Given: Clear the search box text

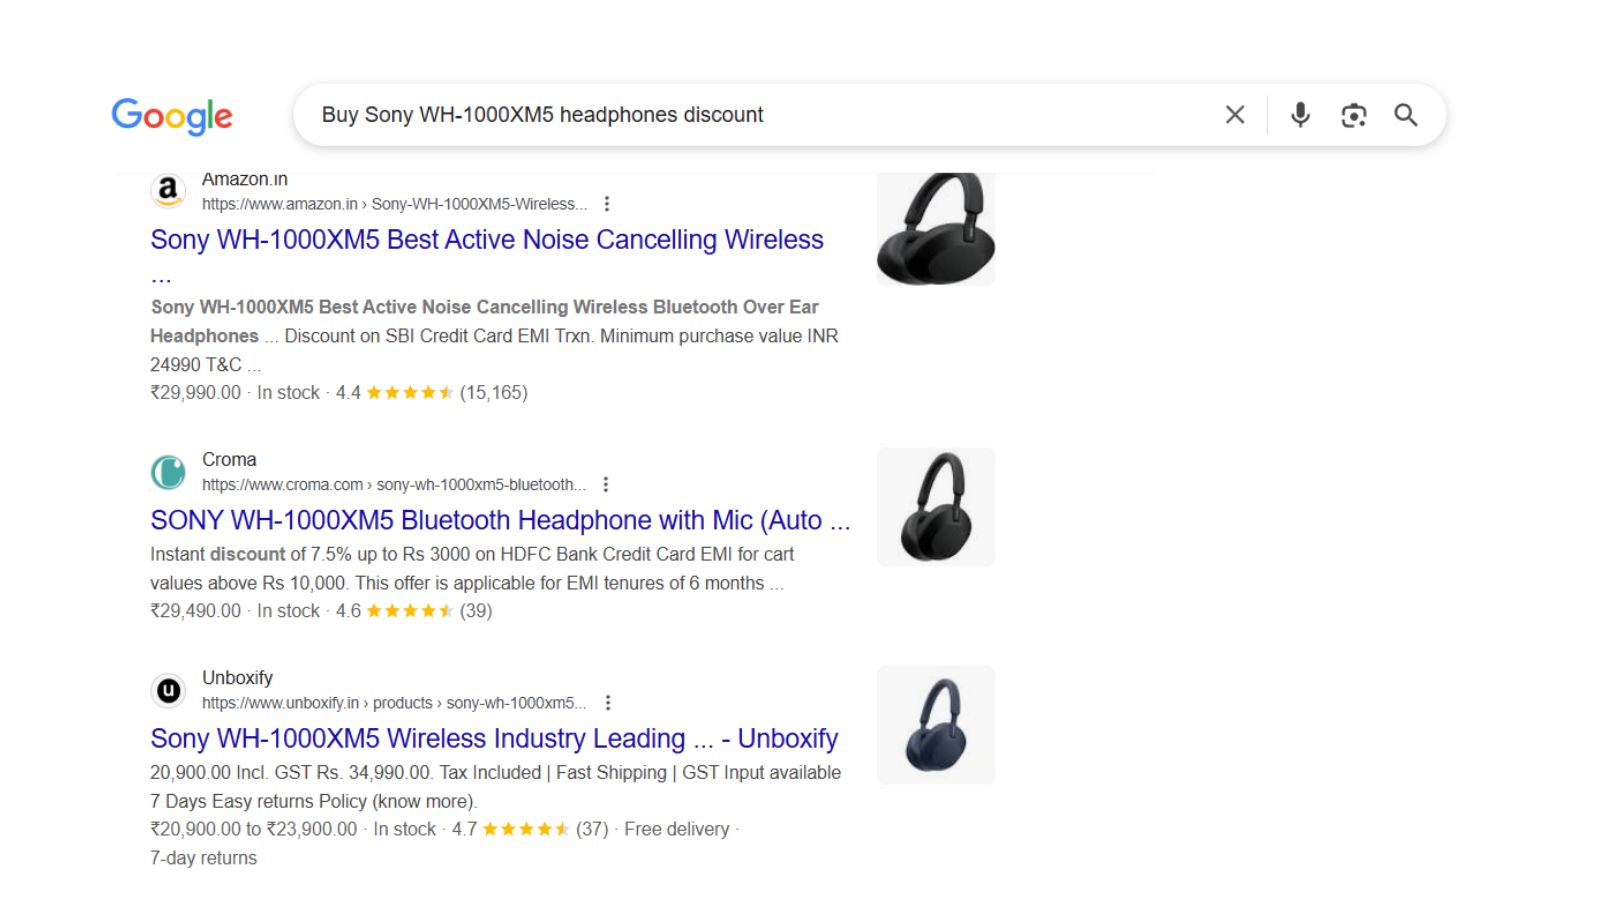Looking at the screenshot, I should coord(1235,115).
